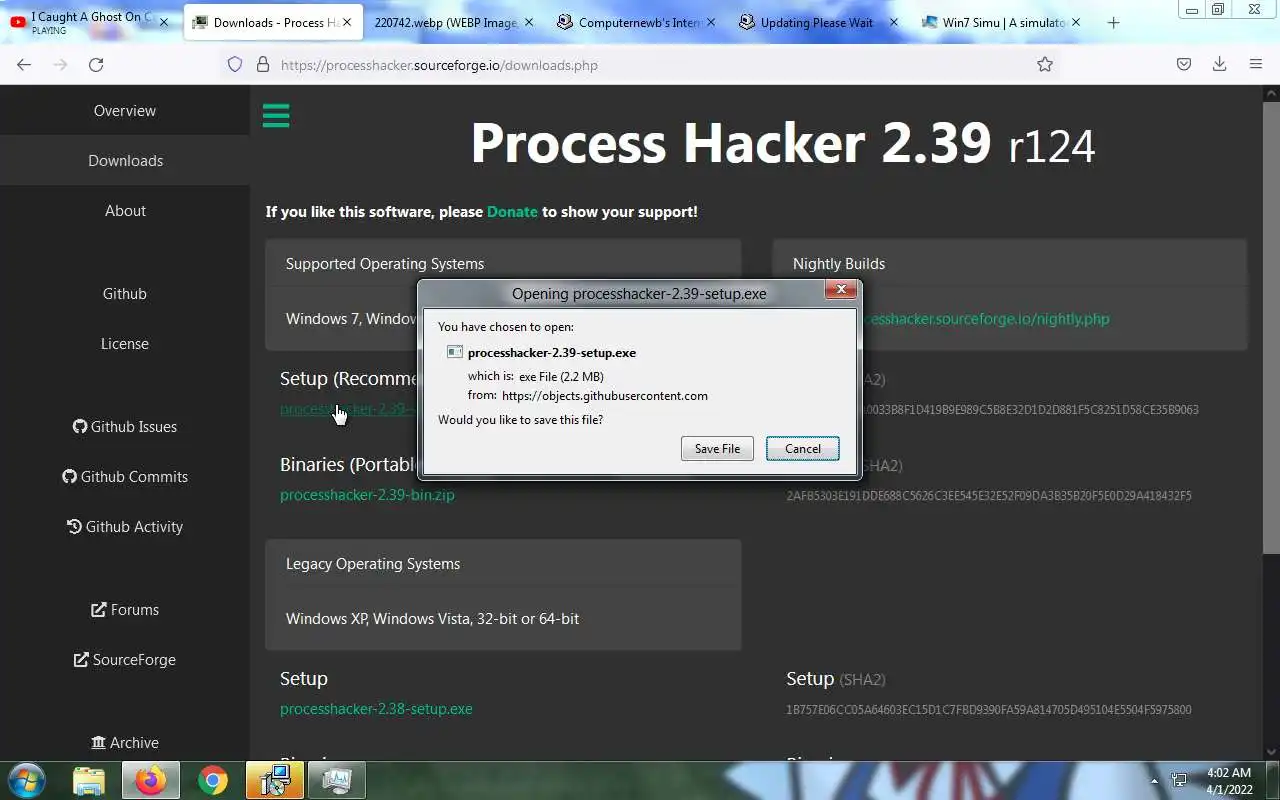Open a new tab with the plus icon
This screenshot has height=800, width=1280.
point(1113,22)
